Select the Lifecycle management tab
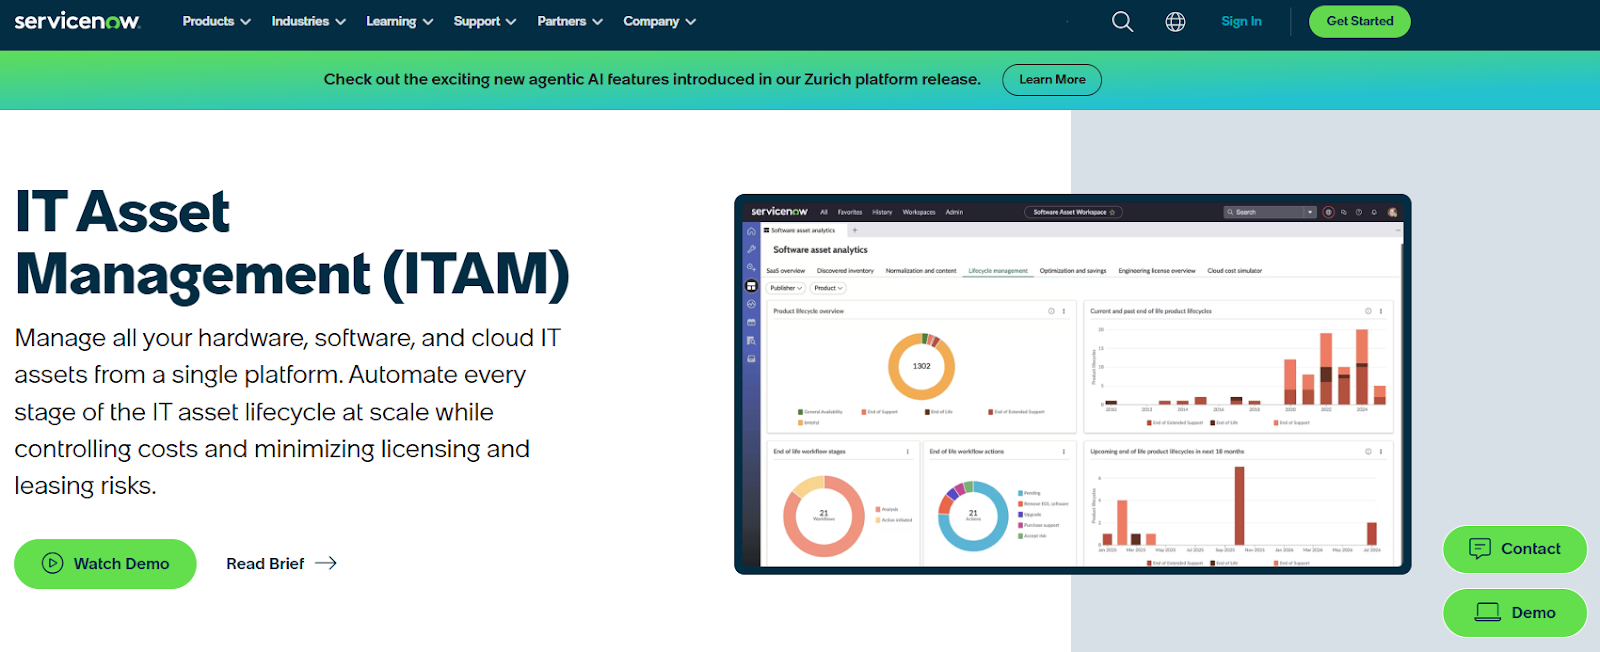The height and width of the screenshot is (652, 1600). point(998,271)
